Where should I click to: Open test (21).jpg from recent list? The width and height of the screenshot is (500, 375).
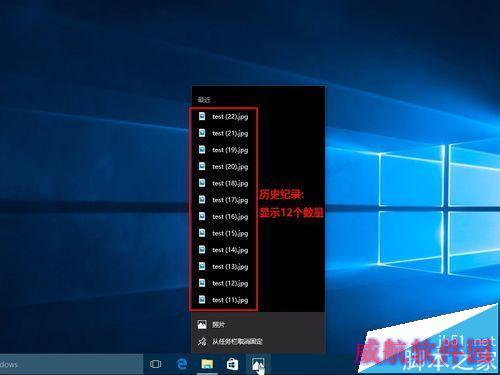(x=258, y=133)
